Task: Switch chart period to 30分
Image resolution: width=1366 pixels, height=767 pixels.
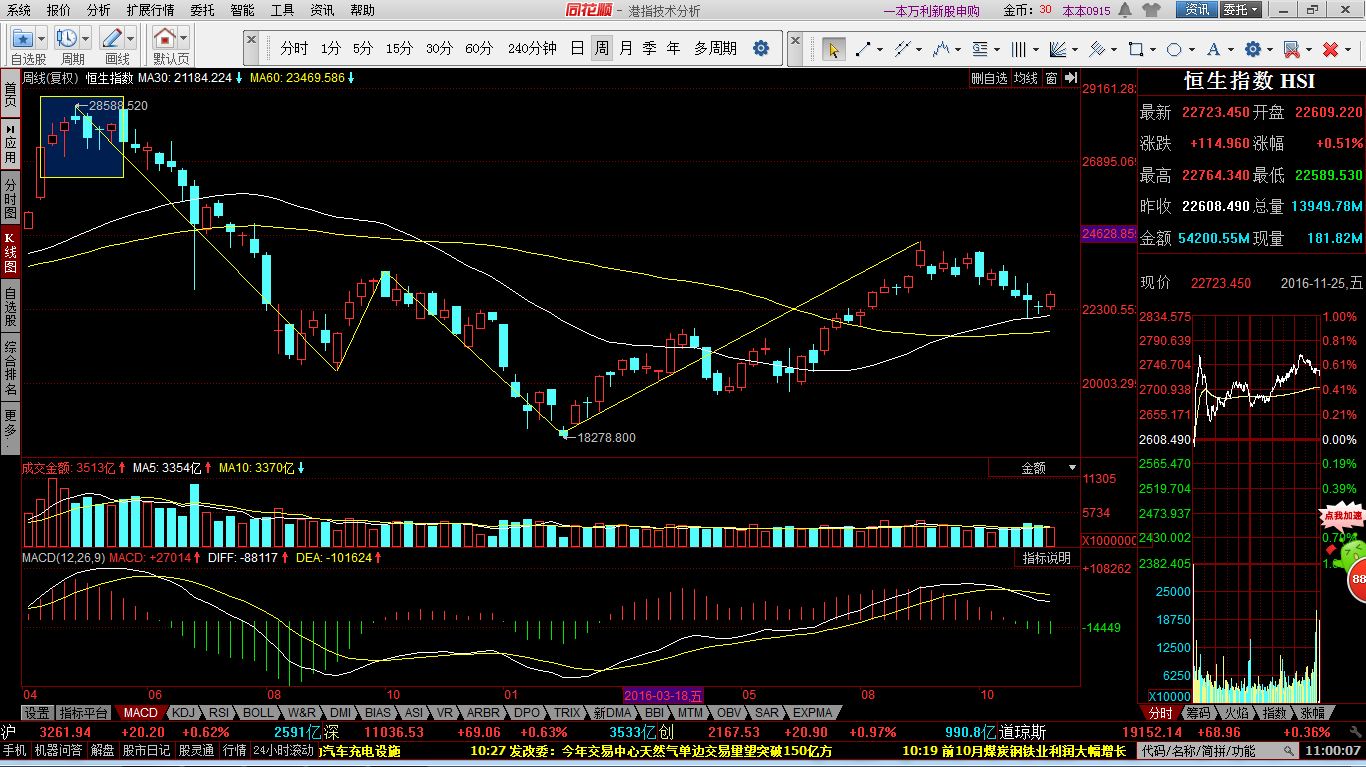Action: click(439, 48)
